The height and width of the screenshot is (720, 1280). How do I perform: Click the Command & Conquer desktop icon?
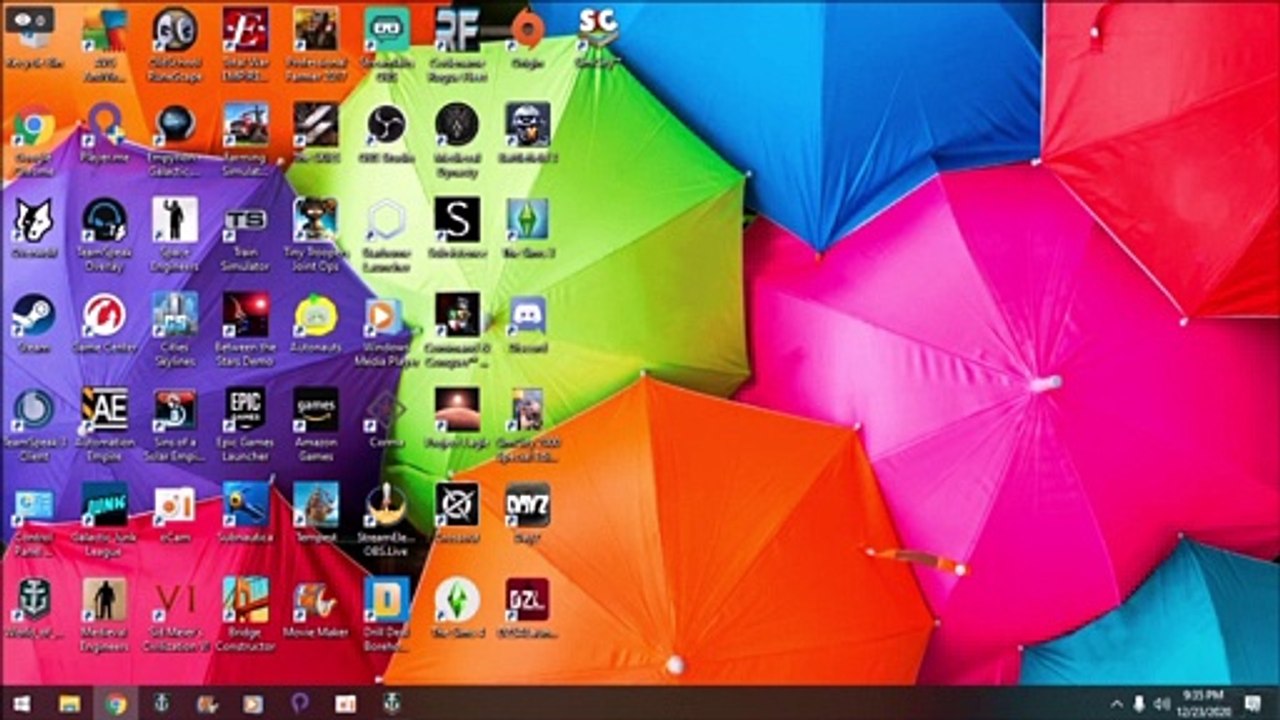pos(457,330)
